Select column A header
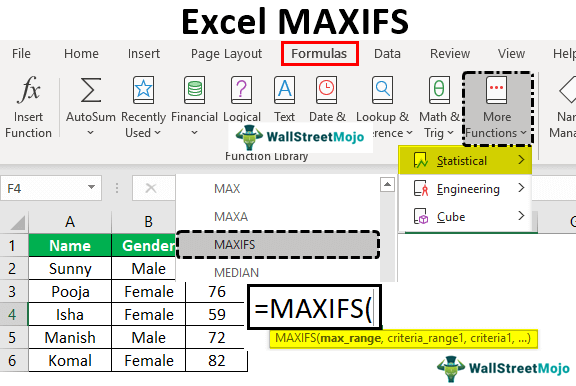Viewport: 576px width, 386px height. point(70,221)
